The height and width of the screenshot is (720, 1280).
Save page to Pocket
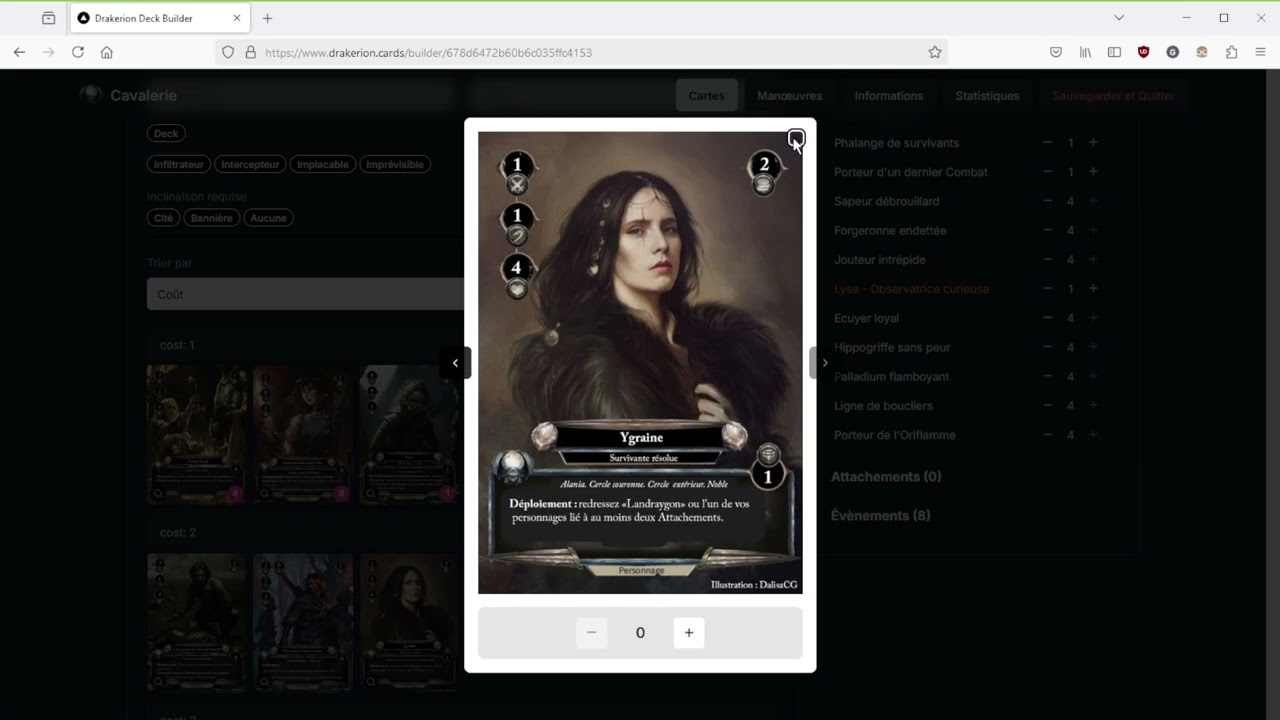tap(1056, 52)
